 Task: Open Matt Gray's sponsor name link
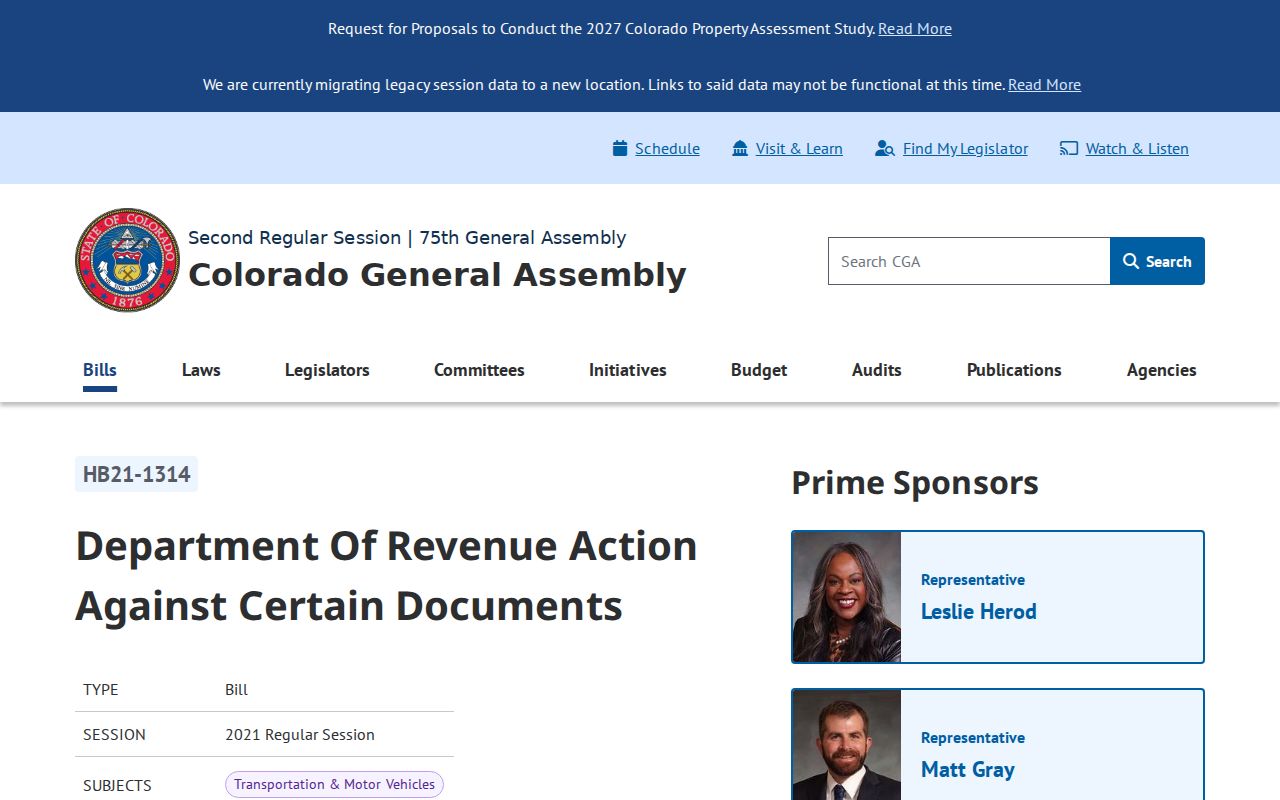967,769
